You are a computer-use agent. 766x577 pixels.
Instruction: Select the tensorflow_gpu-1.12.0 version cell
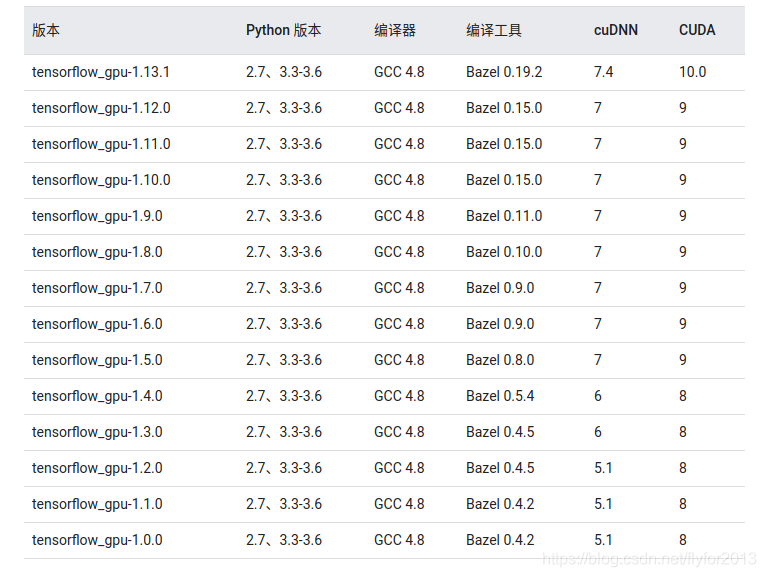tap(101, 108)
